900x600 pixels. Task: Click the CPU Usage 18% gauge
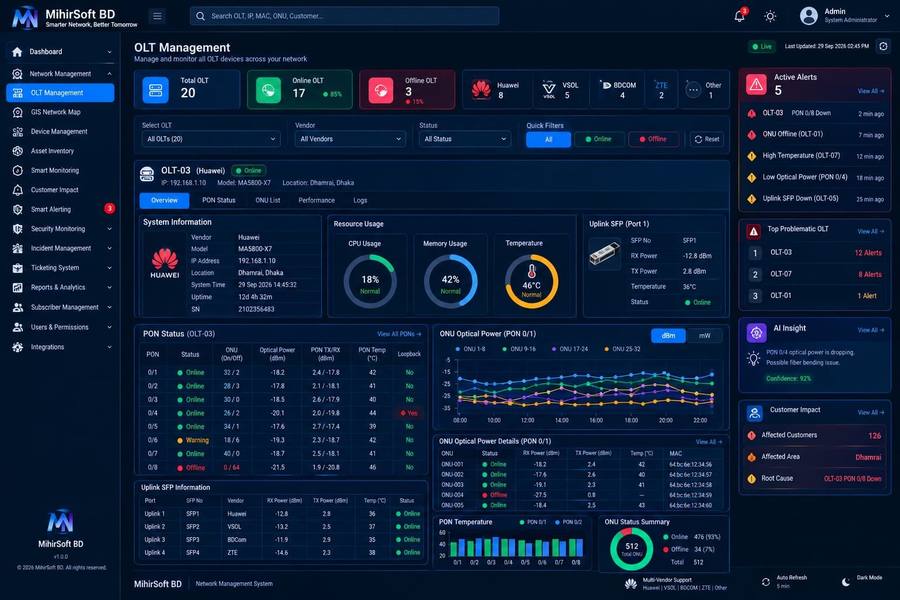370,281
